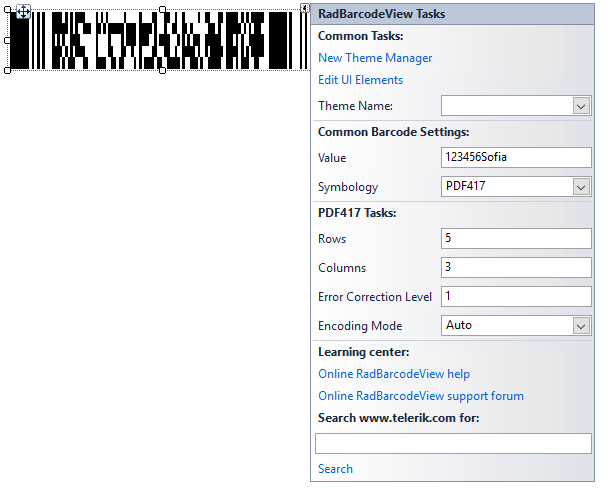This screenshot has width=602, height=496.
Task: Open Edit UI Elements link
Action: point(361,80)
